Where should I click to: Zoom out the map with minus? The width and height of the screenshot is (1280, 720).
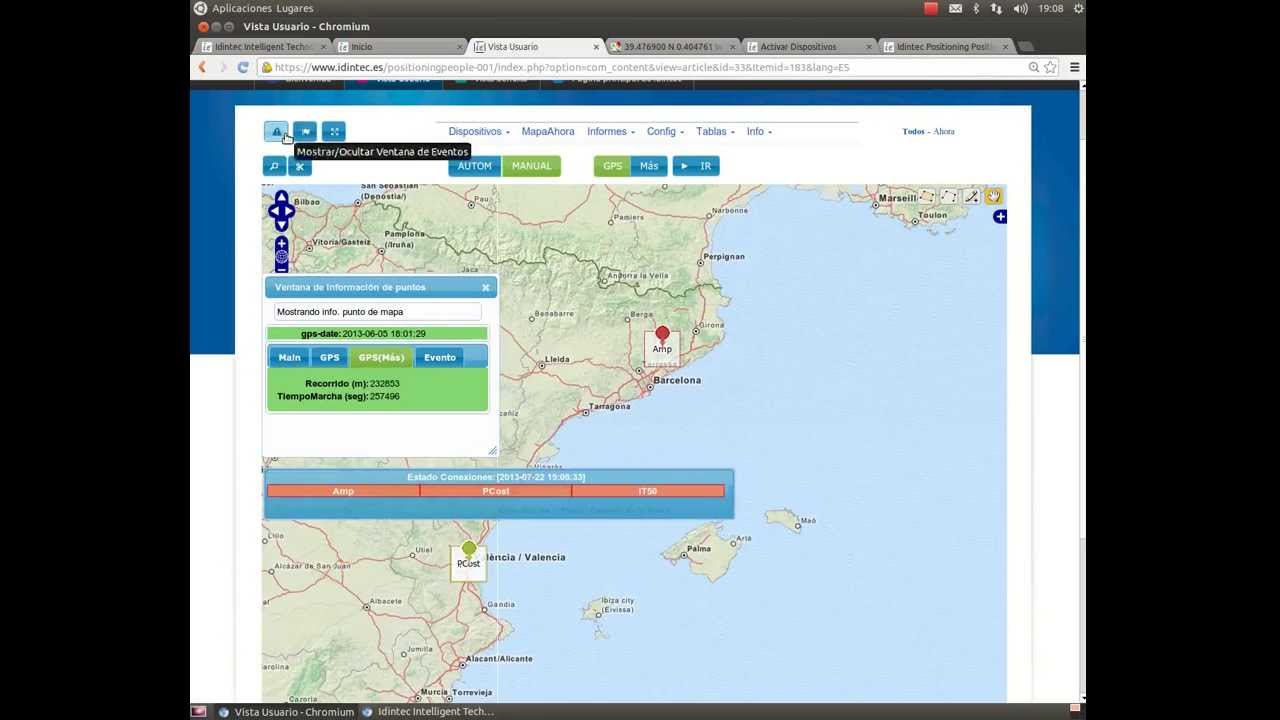(x=281, y=268)
